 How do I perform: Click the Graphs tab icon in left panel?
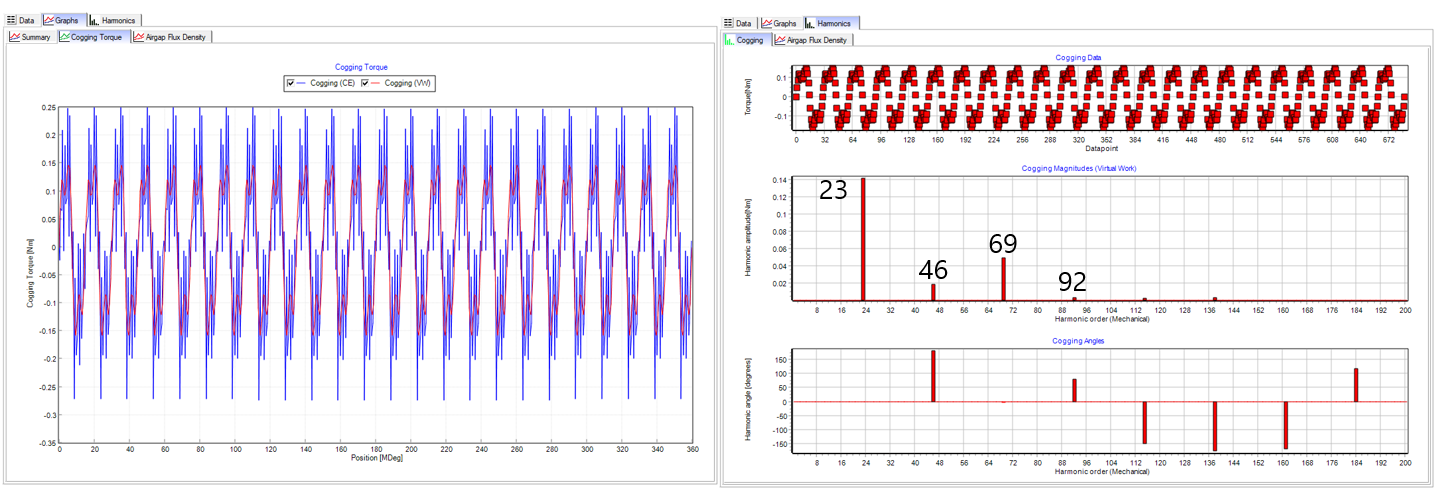point(50,20)
